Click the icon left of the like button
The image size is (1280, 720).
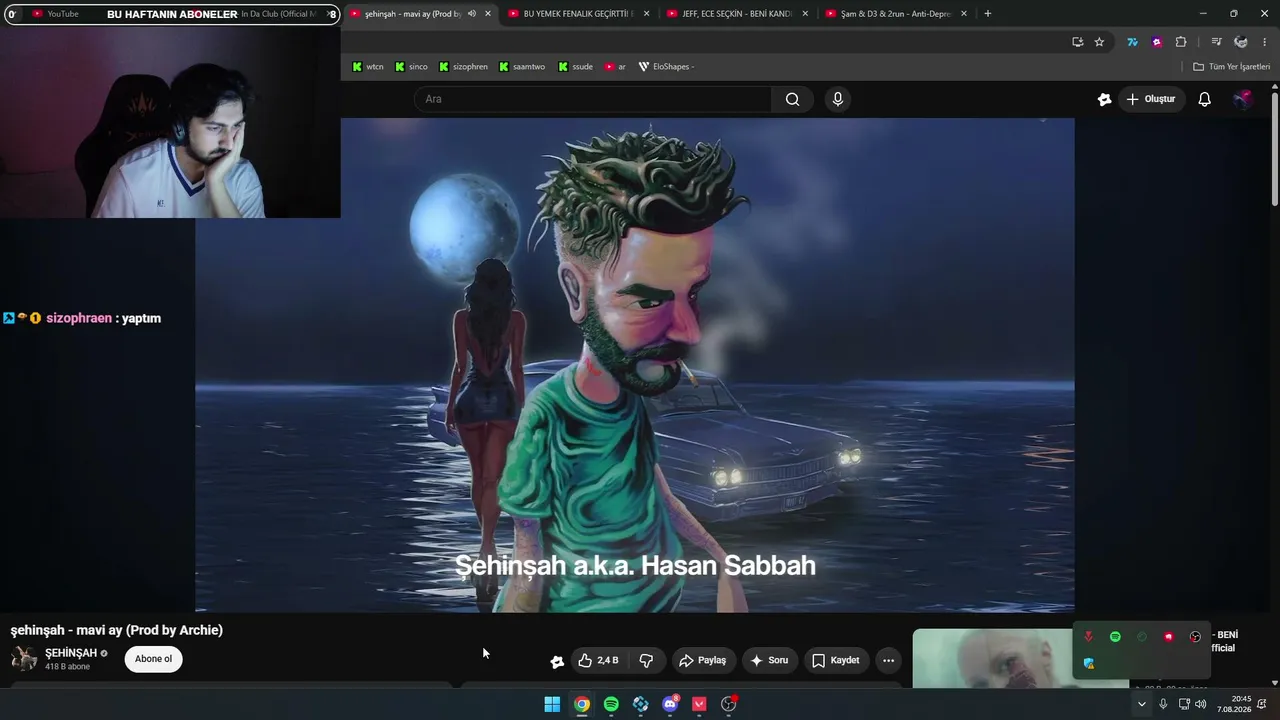click(x=557, y=661)
